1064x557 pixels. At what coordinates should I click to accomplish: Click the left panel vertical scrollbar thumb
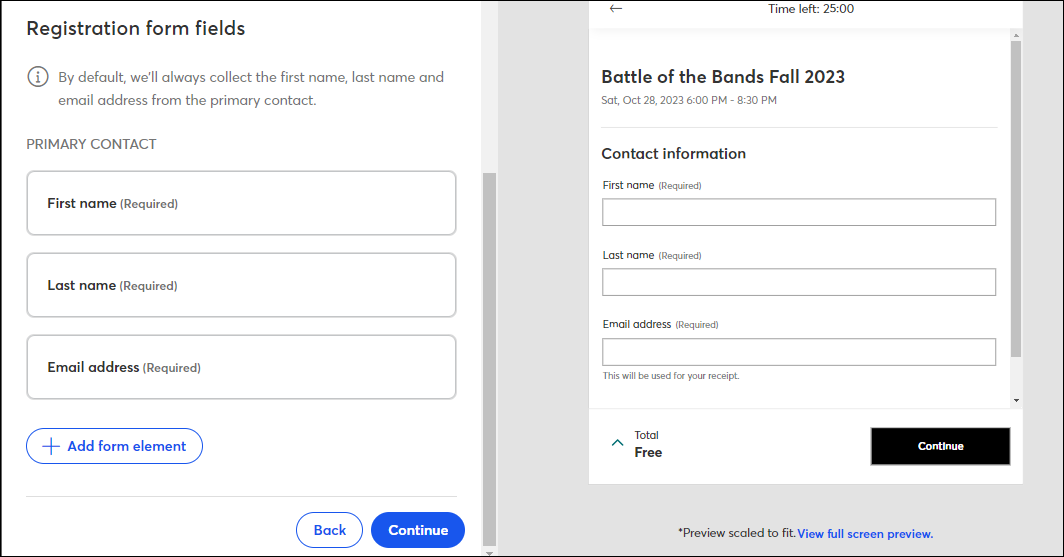pos(489,360)
